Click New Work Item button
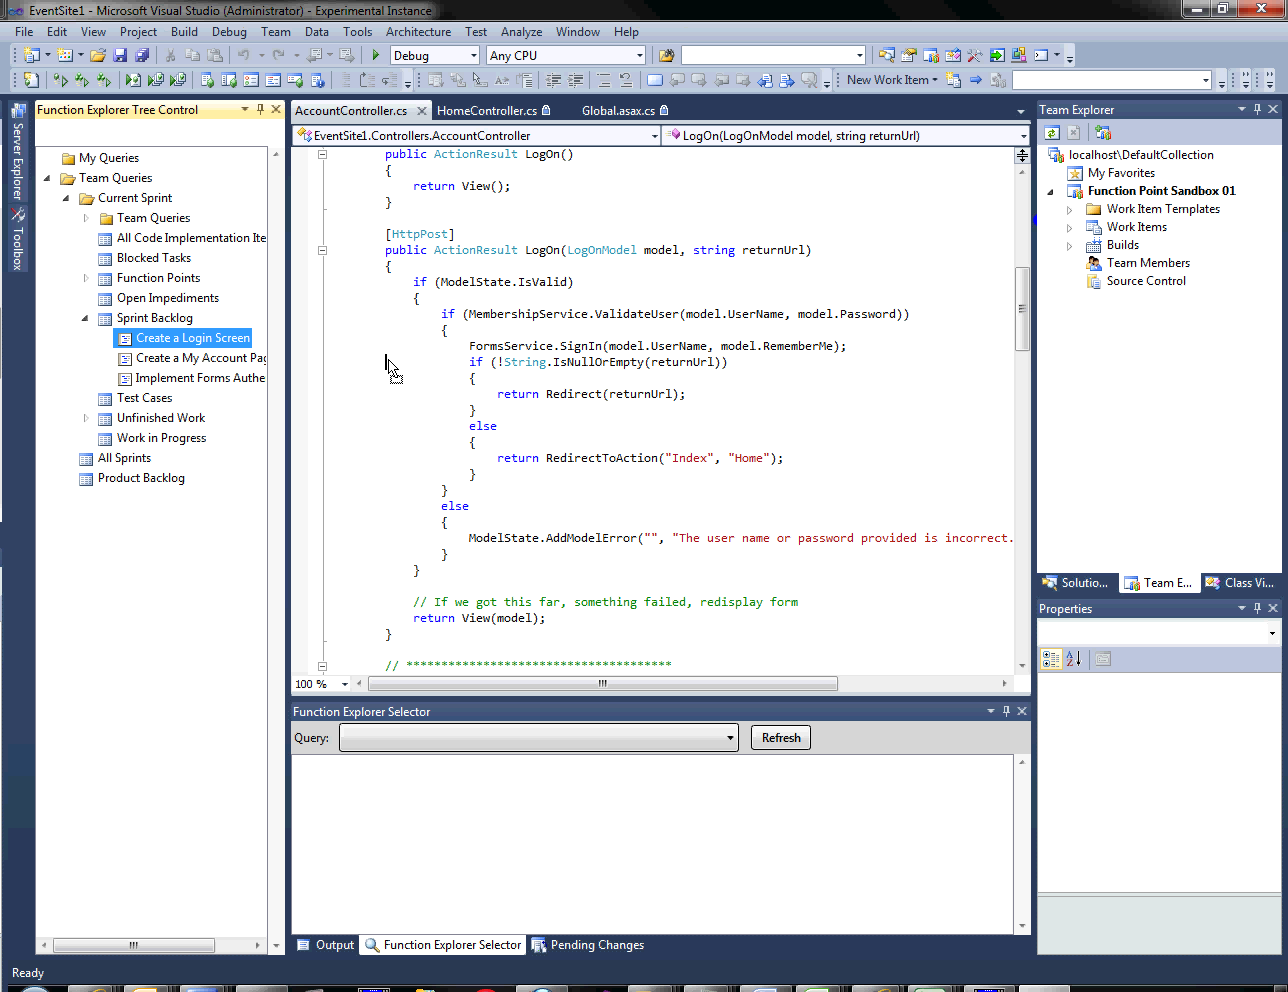 [892, 80]
